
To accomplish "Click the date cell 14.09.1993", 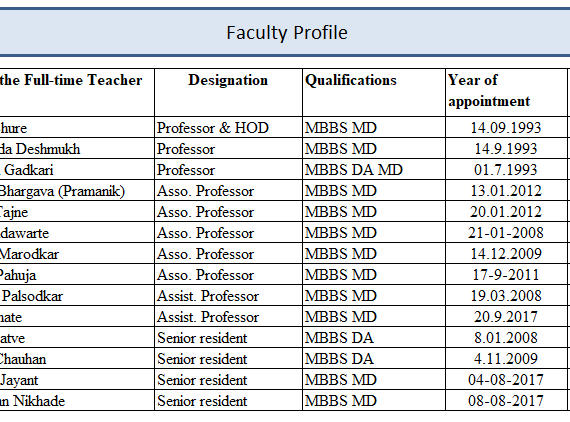I will (x=506, y=127).
